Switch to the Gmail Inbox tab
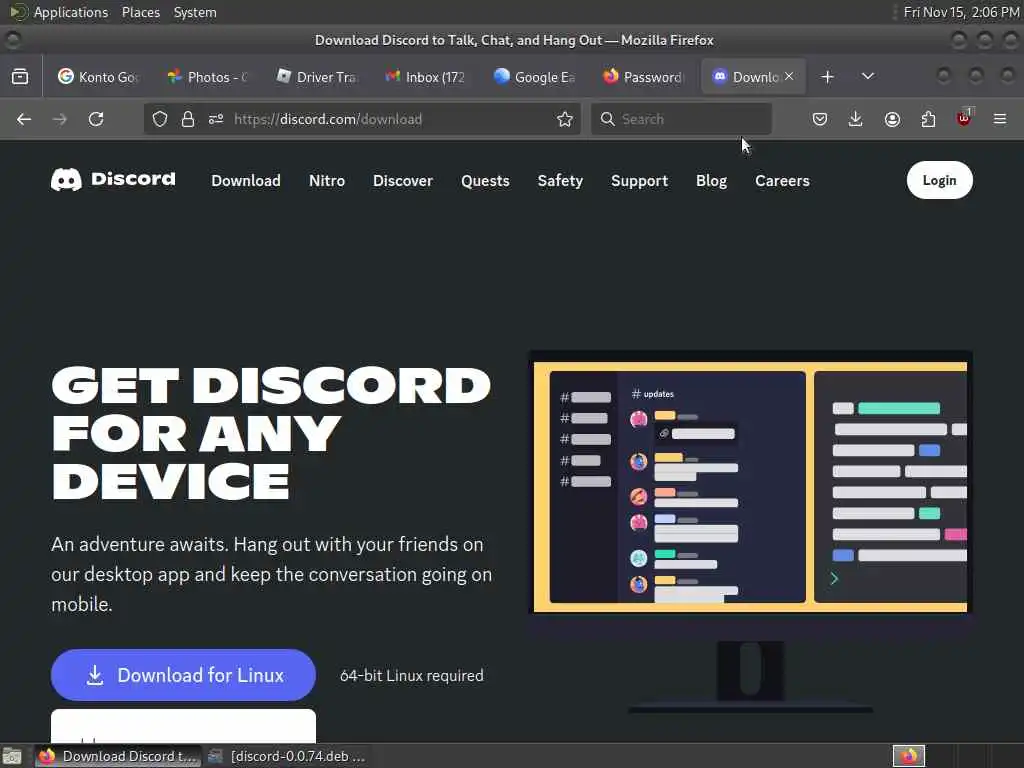Image resolution: width=1024 pixels, height=768 pixels. [x=426, y=76]
